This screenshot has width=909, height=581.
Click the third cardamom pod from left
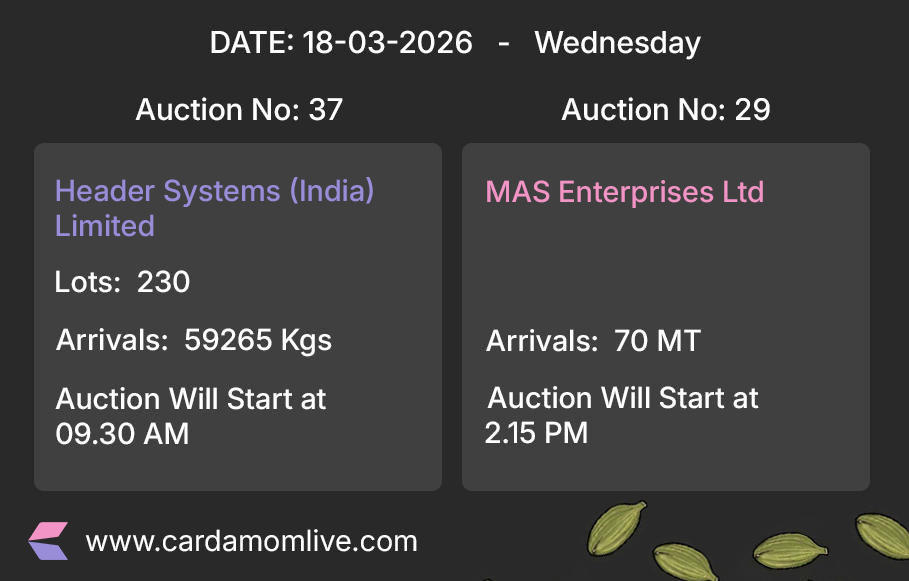coord(788,550)
